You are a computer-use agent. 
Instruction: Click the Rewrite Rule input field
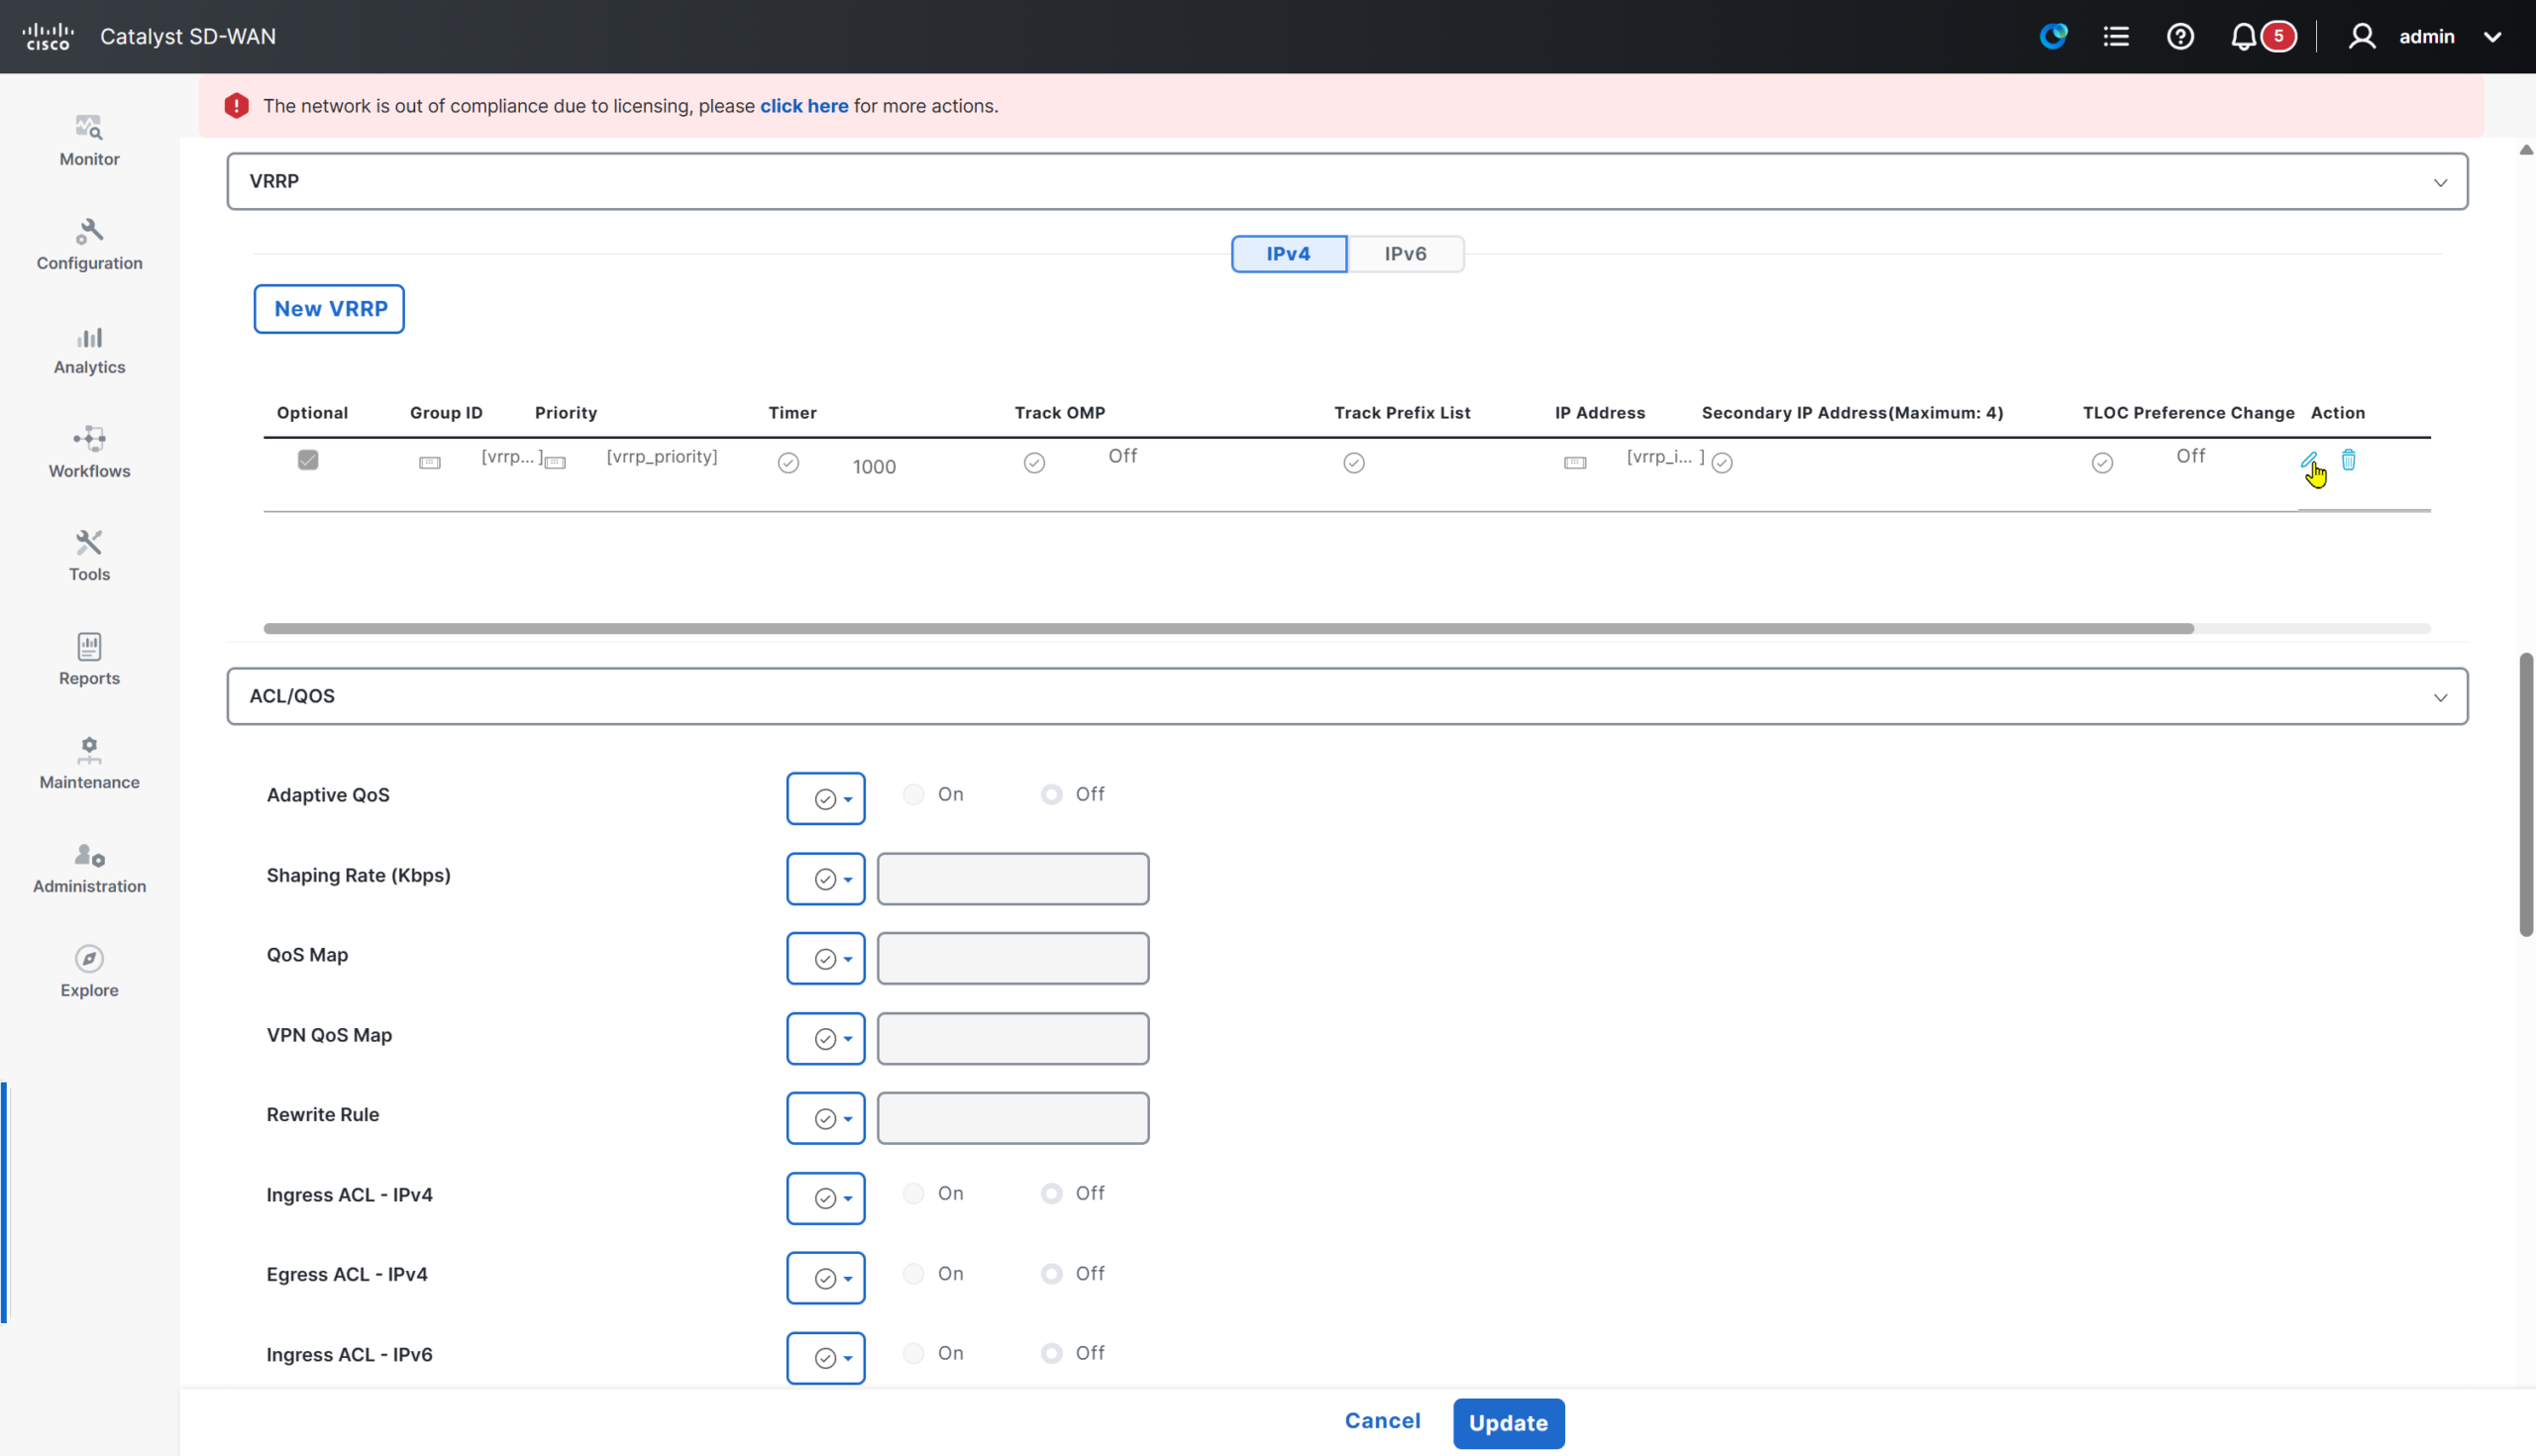point(1013,1119)
